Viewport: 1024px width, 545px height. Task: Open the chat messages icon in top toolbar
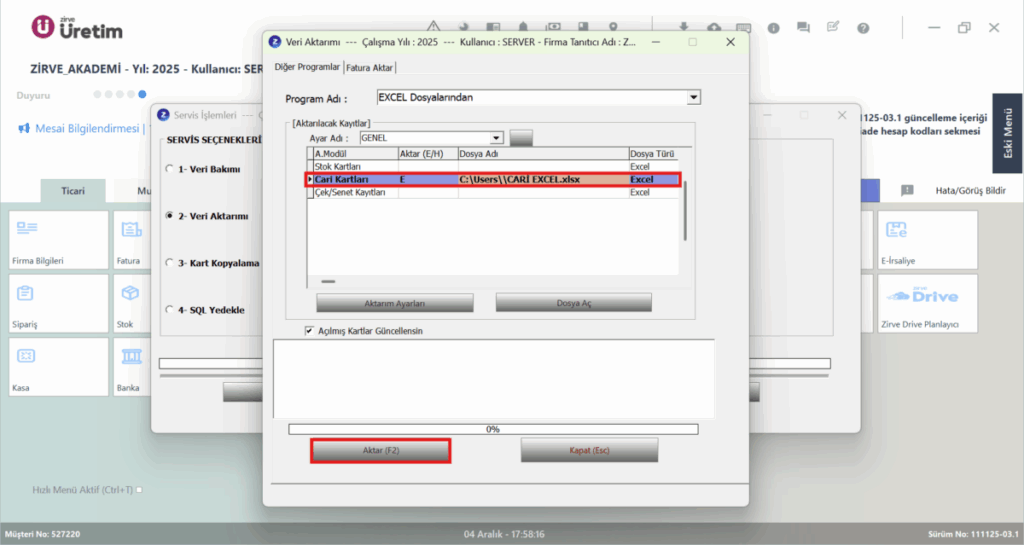click(803, 28)
